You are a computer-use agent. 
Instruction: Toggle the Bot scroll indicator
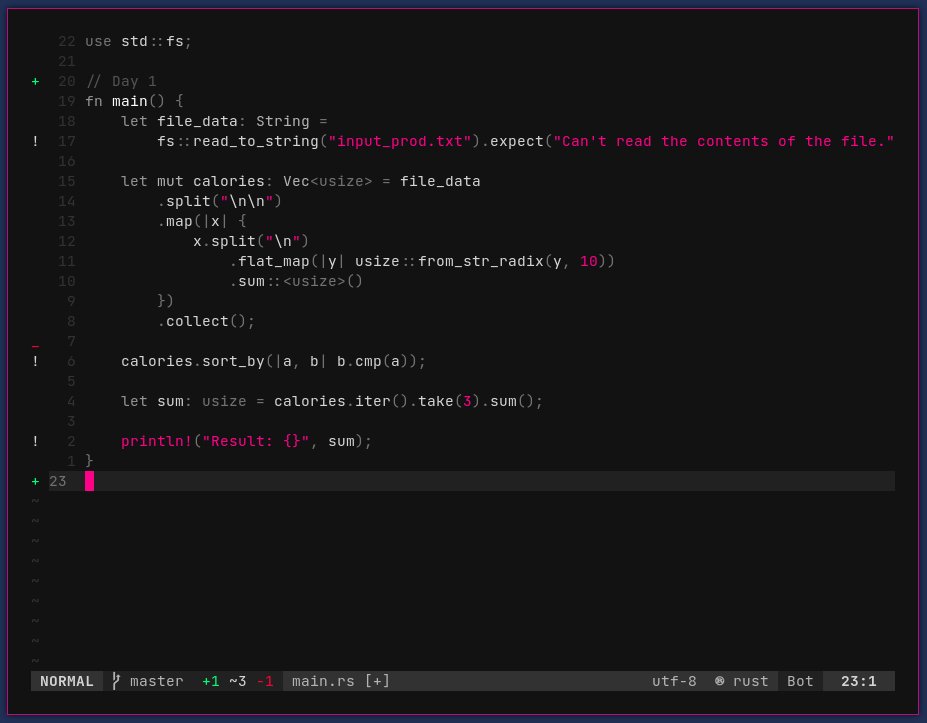tap(799, 681)
